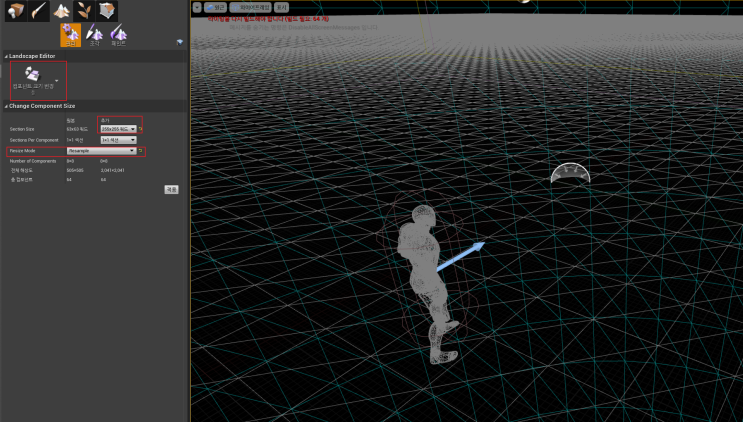Viewport: 743px width, 422px height.
Task: Open the viewport options arrow menu
Action: pos(197,6)
